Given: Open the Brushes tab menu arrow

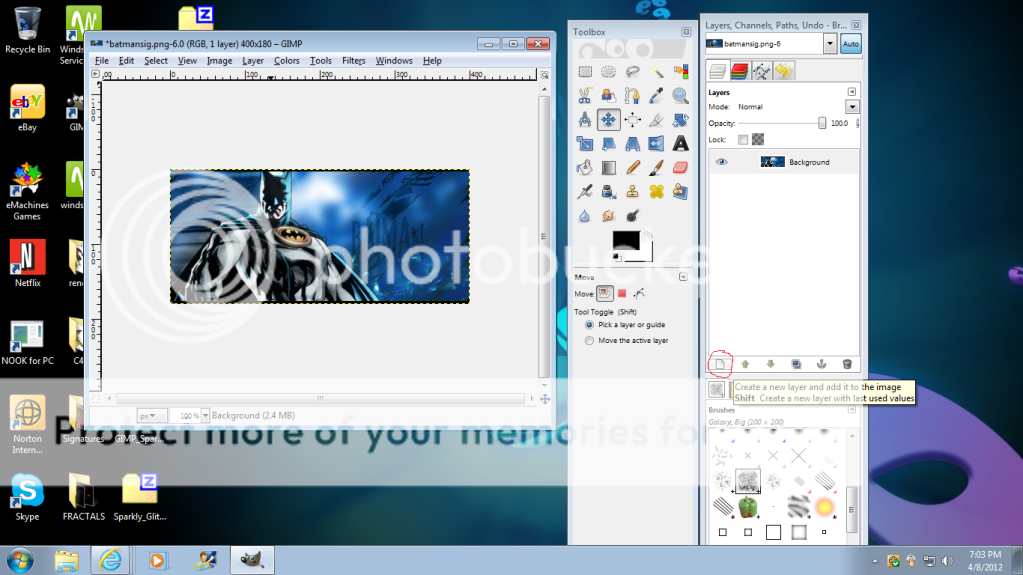Looking at the screenshot, I should click(851, 410).
